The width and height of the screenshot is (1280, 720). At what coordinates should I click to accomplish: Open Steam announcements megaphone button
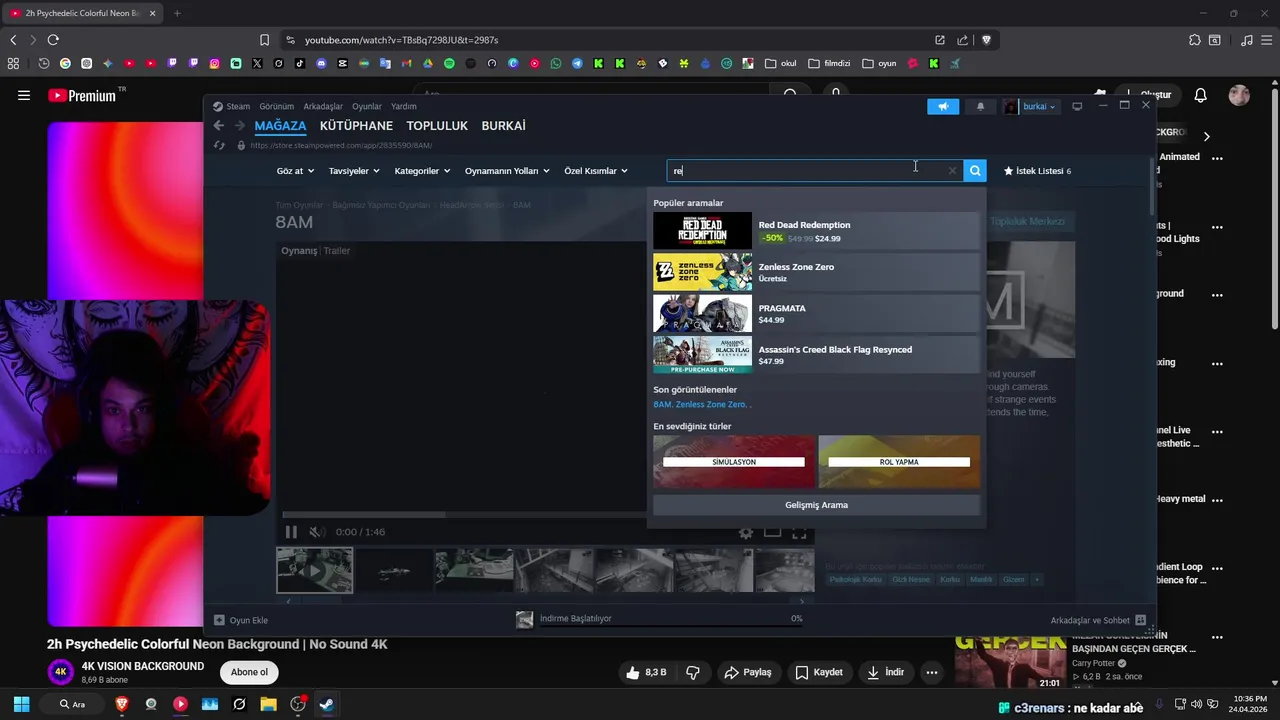[943, 106]
